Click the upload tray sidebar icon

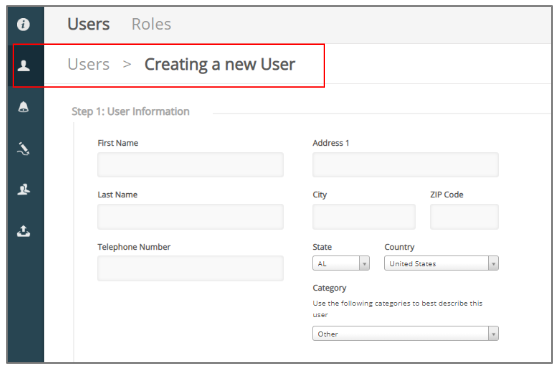(x=24, y=231)
